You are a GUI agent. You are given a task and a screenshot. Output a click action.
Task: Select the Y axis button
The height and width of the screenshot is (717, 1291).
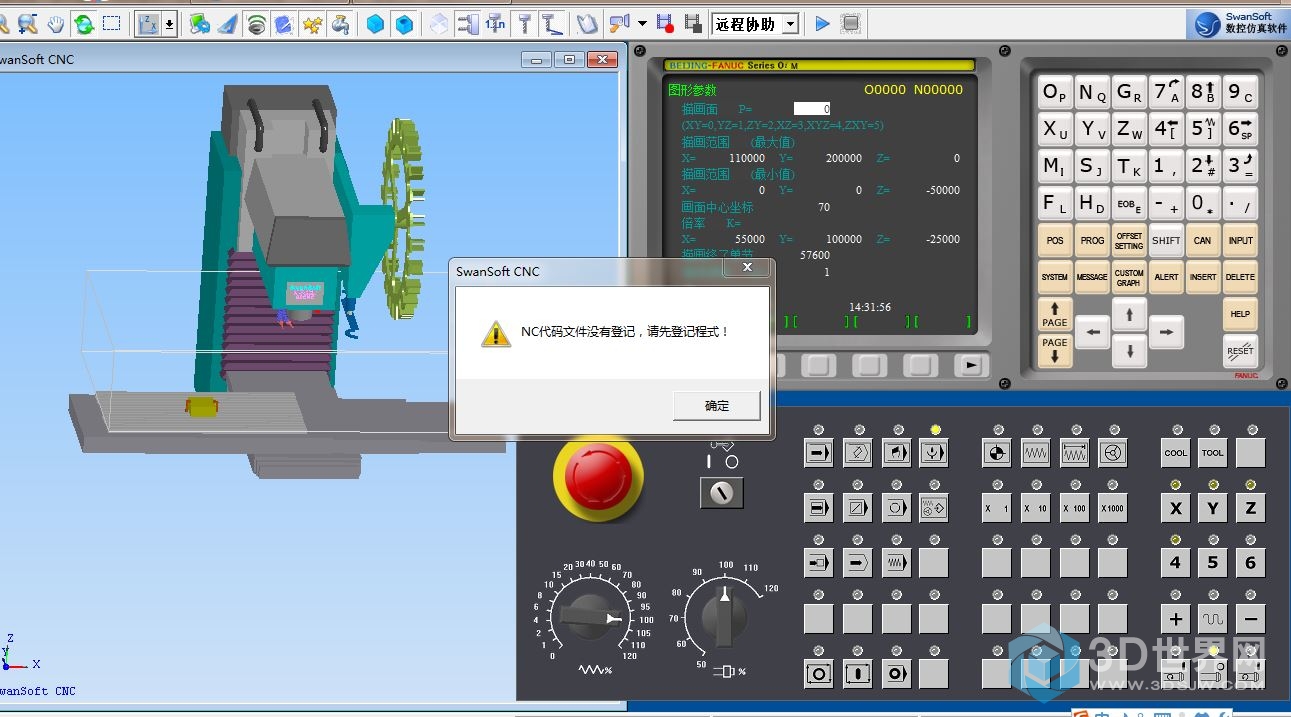coord(1212,508)
